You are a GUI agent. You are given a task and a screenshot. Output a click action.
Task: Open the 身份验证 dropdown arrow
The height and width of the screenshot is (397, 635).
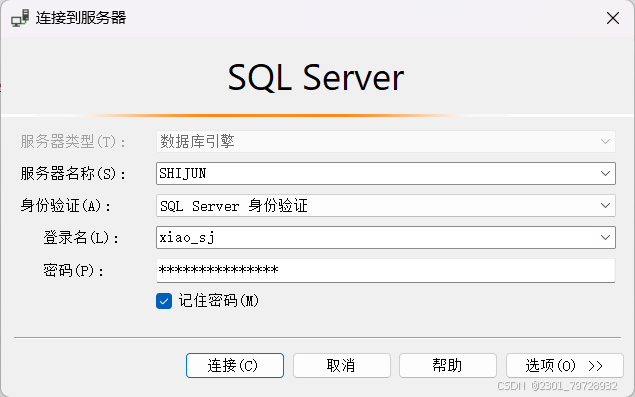point(605,205)
